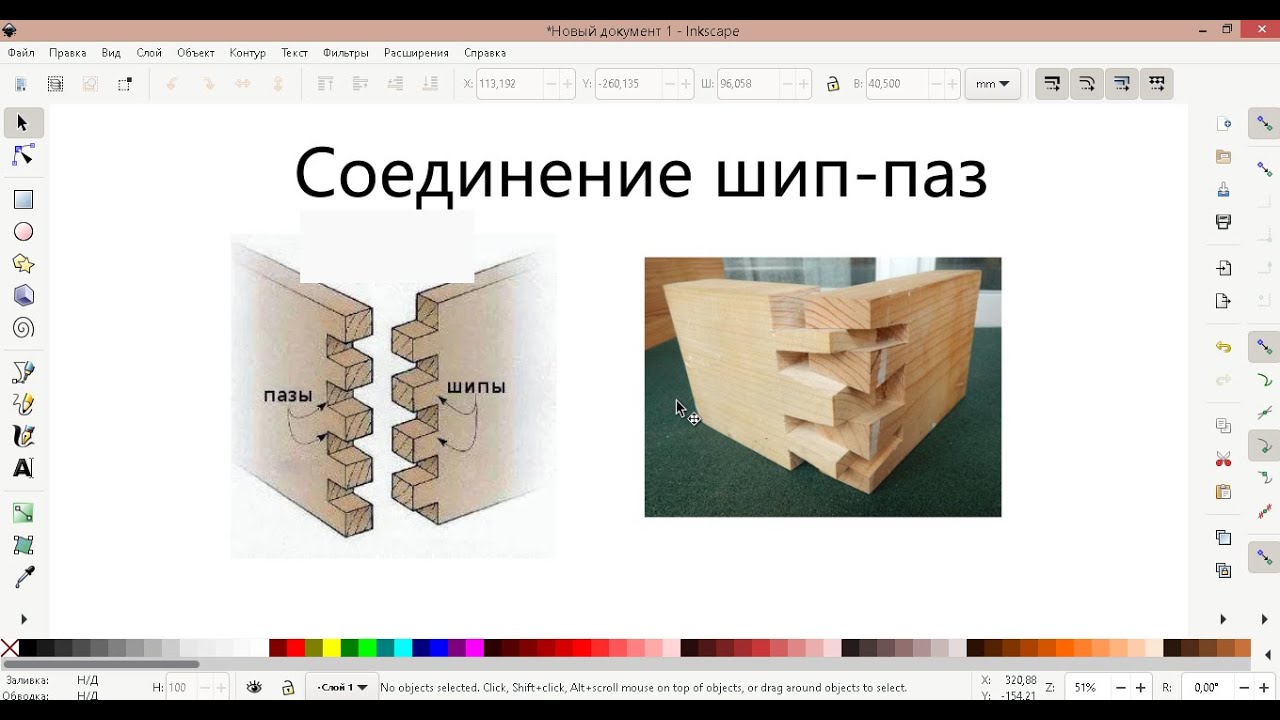1280x720 pixels.
Task: Select the Gradient tool
Action: [x=23, y=514]
